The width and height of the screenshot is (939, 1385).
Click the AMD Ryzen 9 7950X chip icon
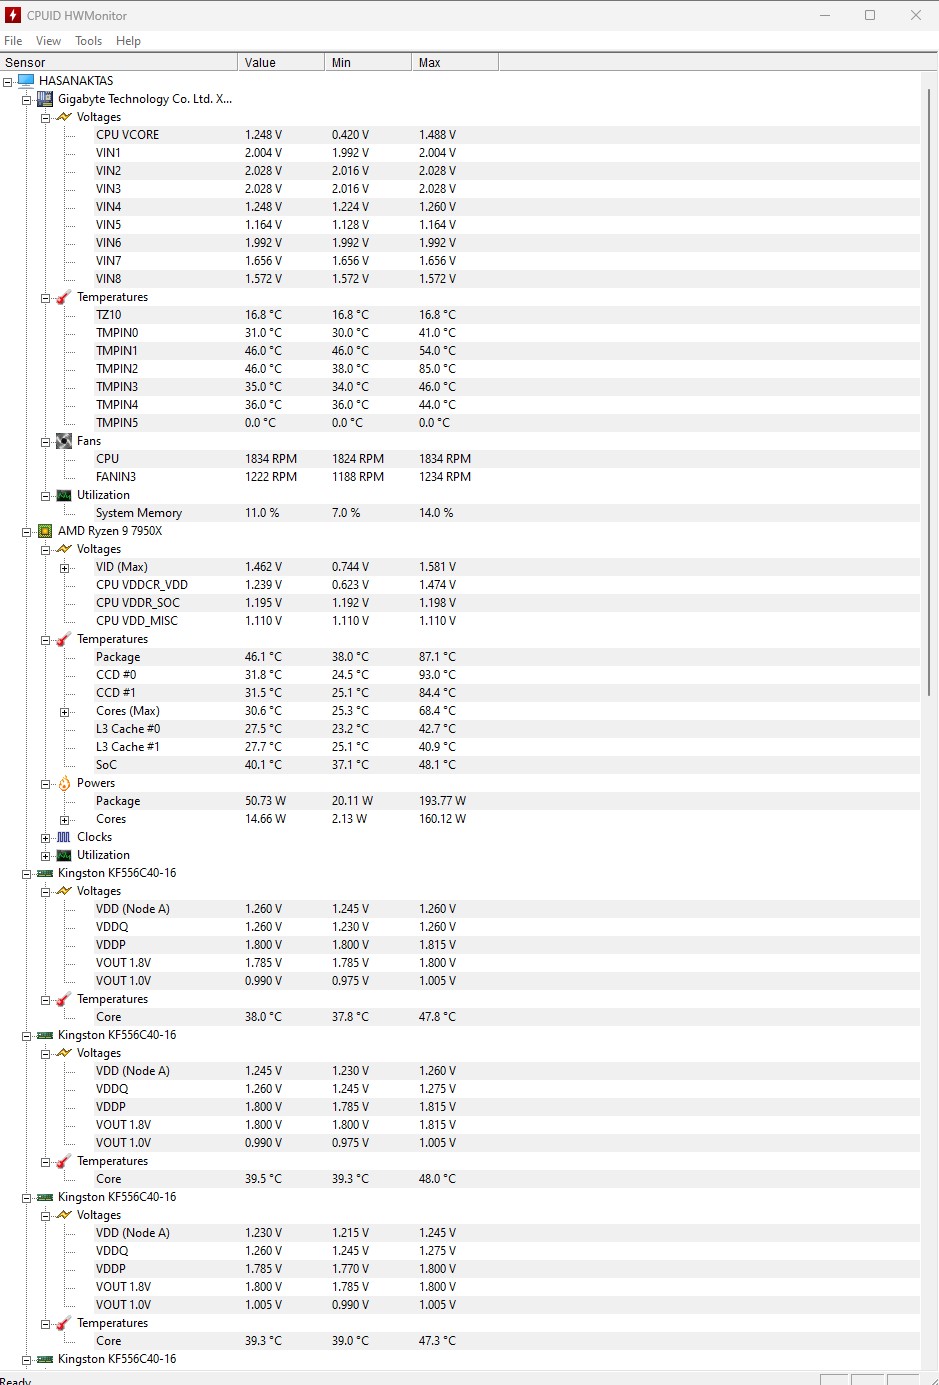(45, 531)
